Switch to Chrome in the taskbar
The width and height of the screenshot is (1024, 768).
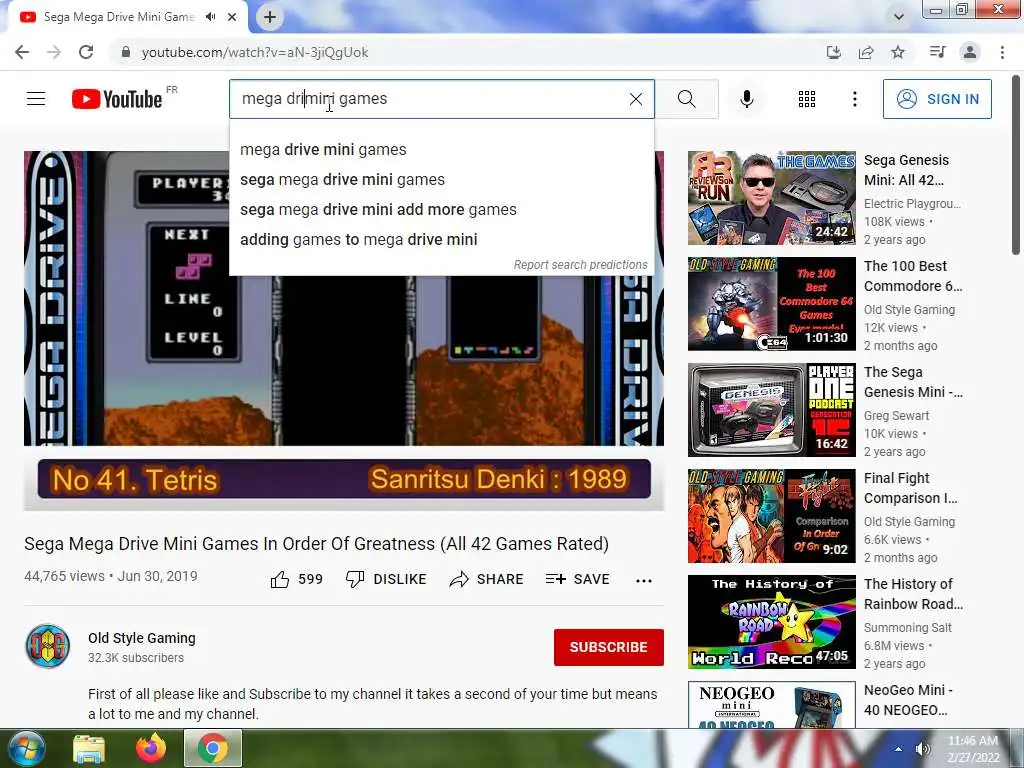tap(213, 748)
